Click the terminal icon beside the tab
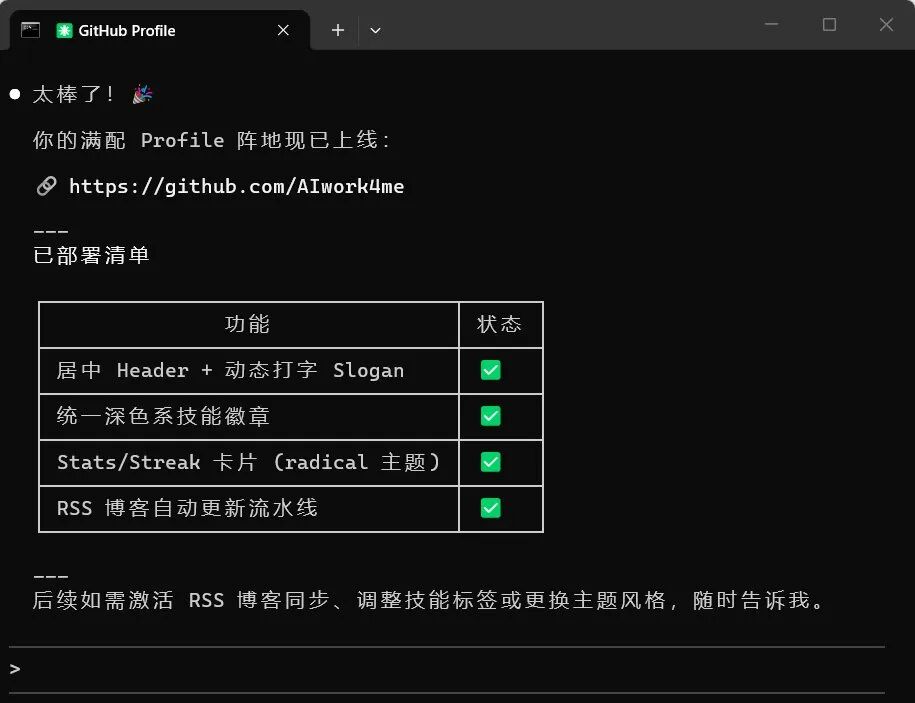915x703 pixels. (x=30, y=30)
